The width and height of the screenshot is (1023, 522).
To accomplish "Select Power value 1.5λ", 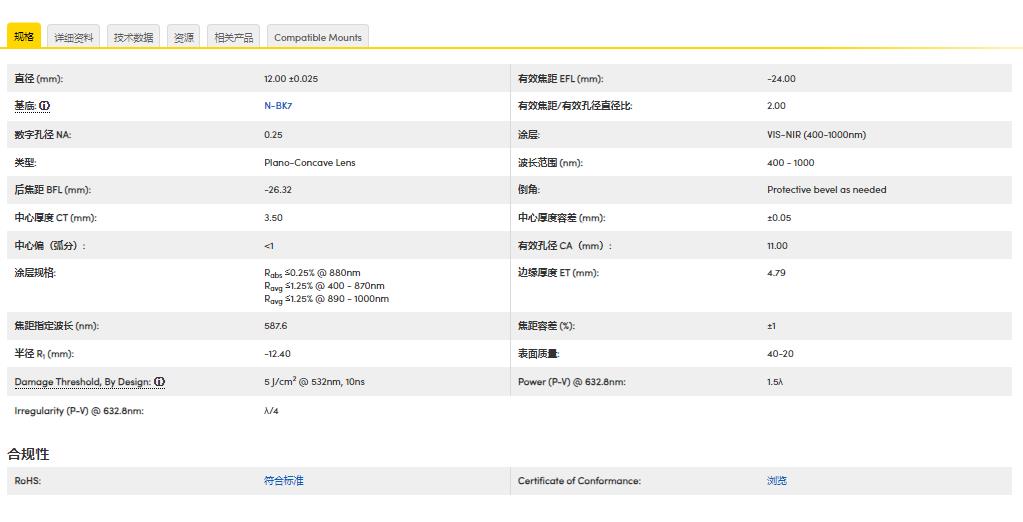I will [775, 382].
